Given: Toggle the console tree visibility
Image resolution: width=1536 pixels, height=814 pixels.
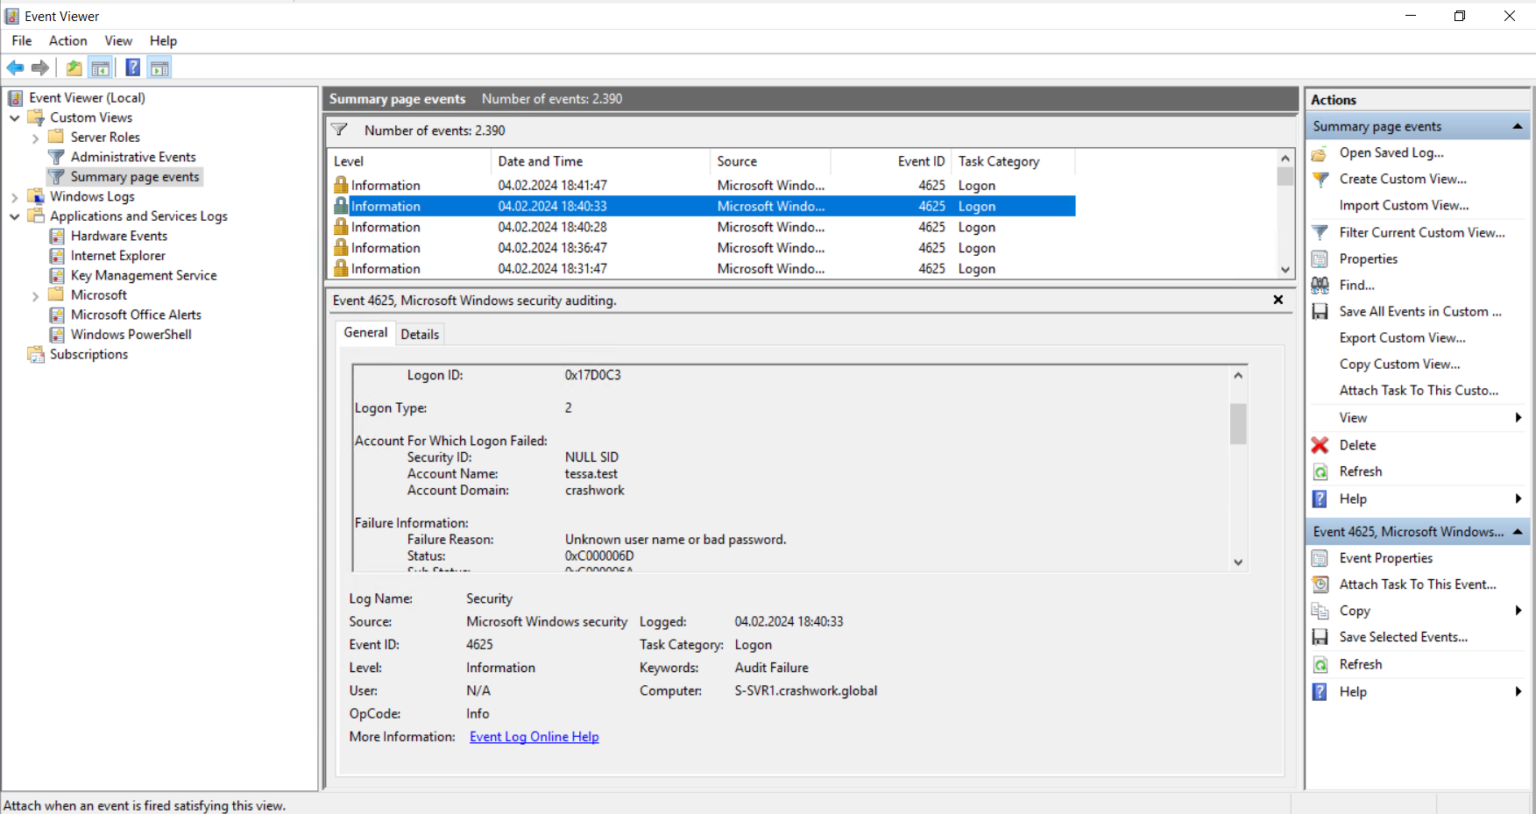Looking at the screenshot, I should click(101, 67).
